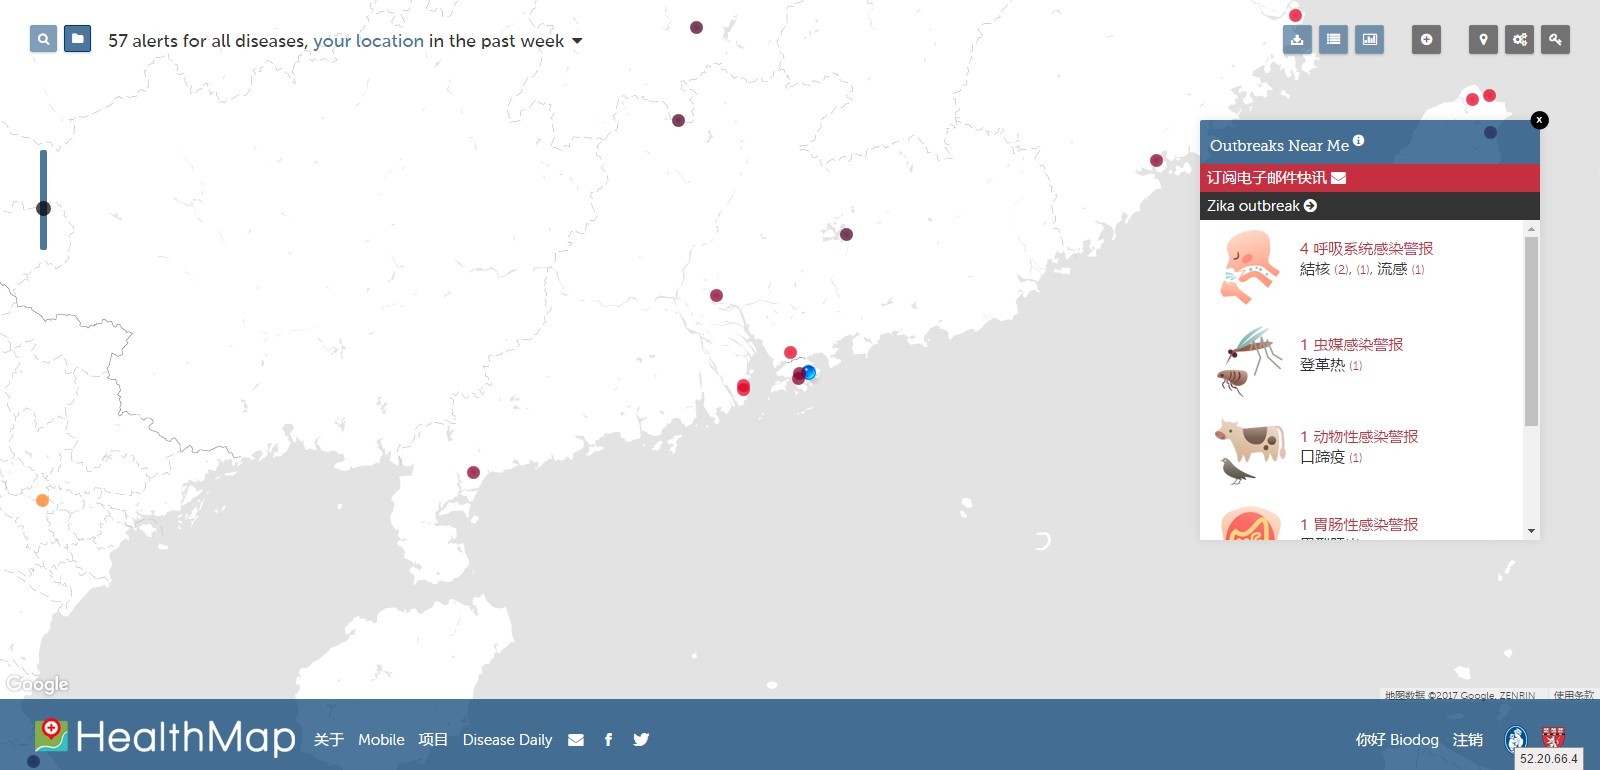Screen dimensions: 1600x770
Task: Click the key icon button
Action: point(1555,40)
